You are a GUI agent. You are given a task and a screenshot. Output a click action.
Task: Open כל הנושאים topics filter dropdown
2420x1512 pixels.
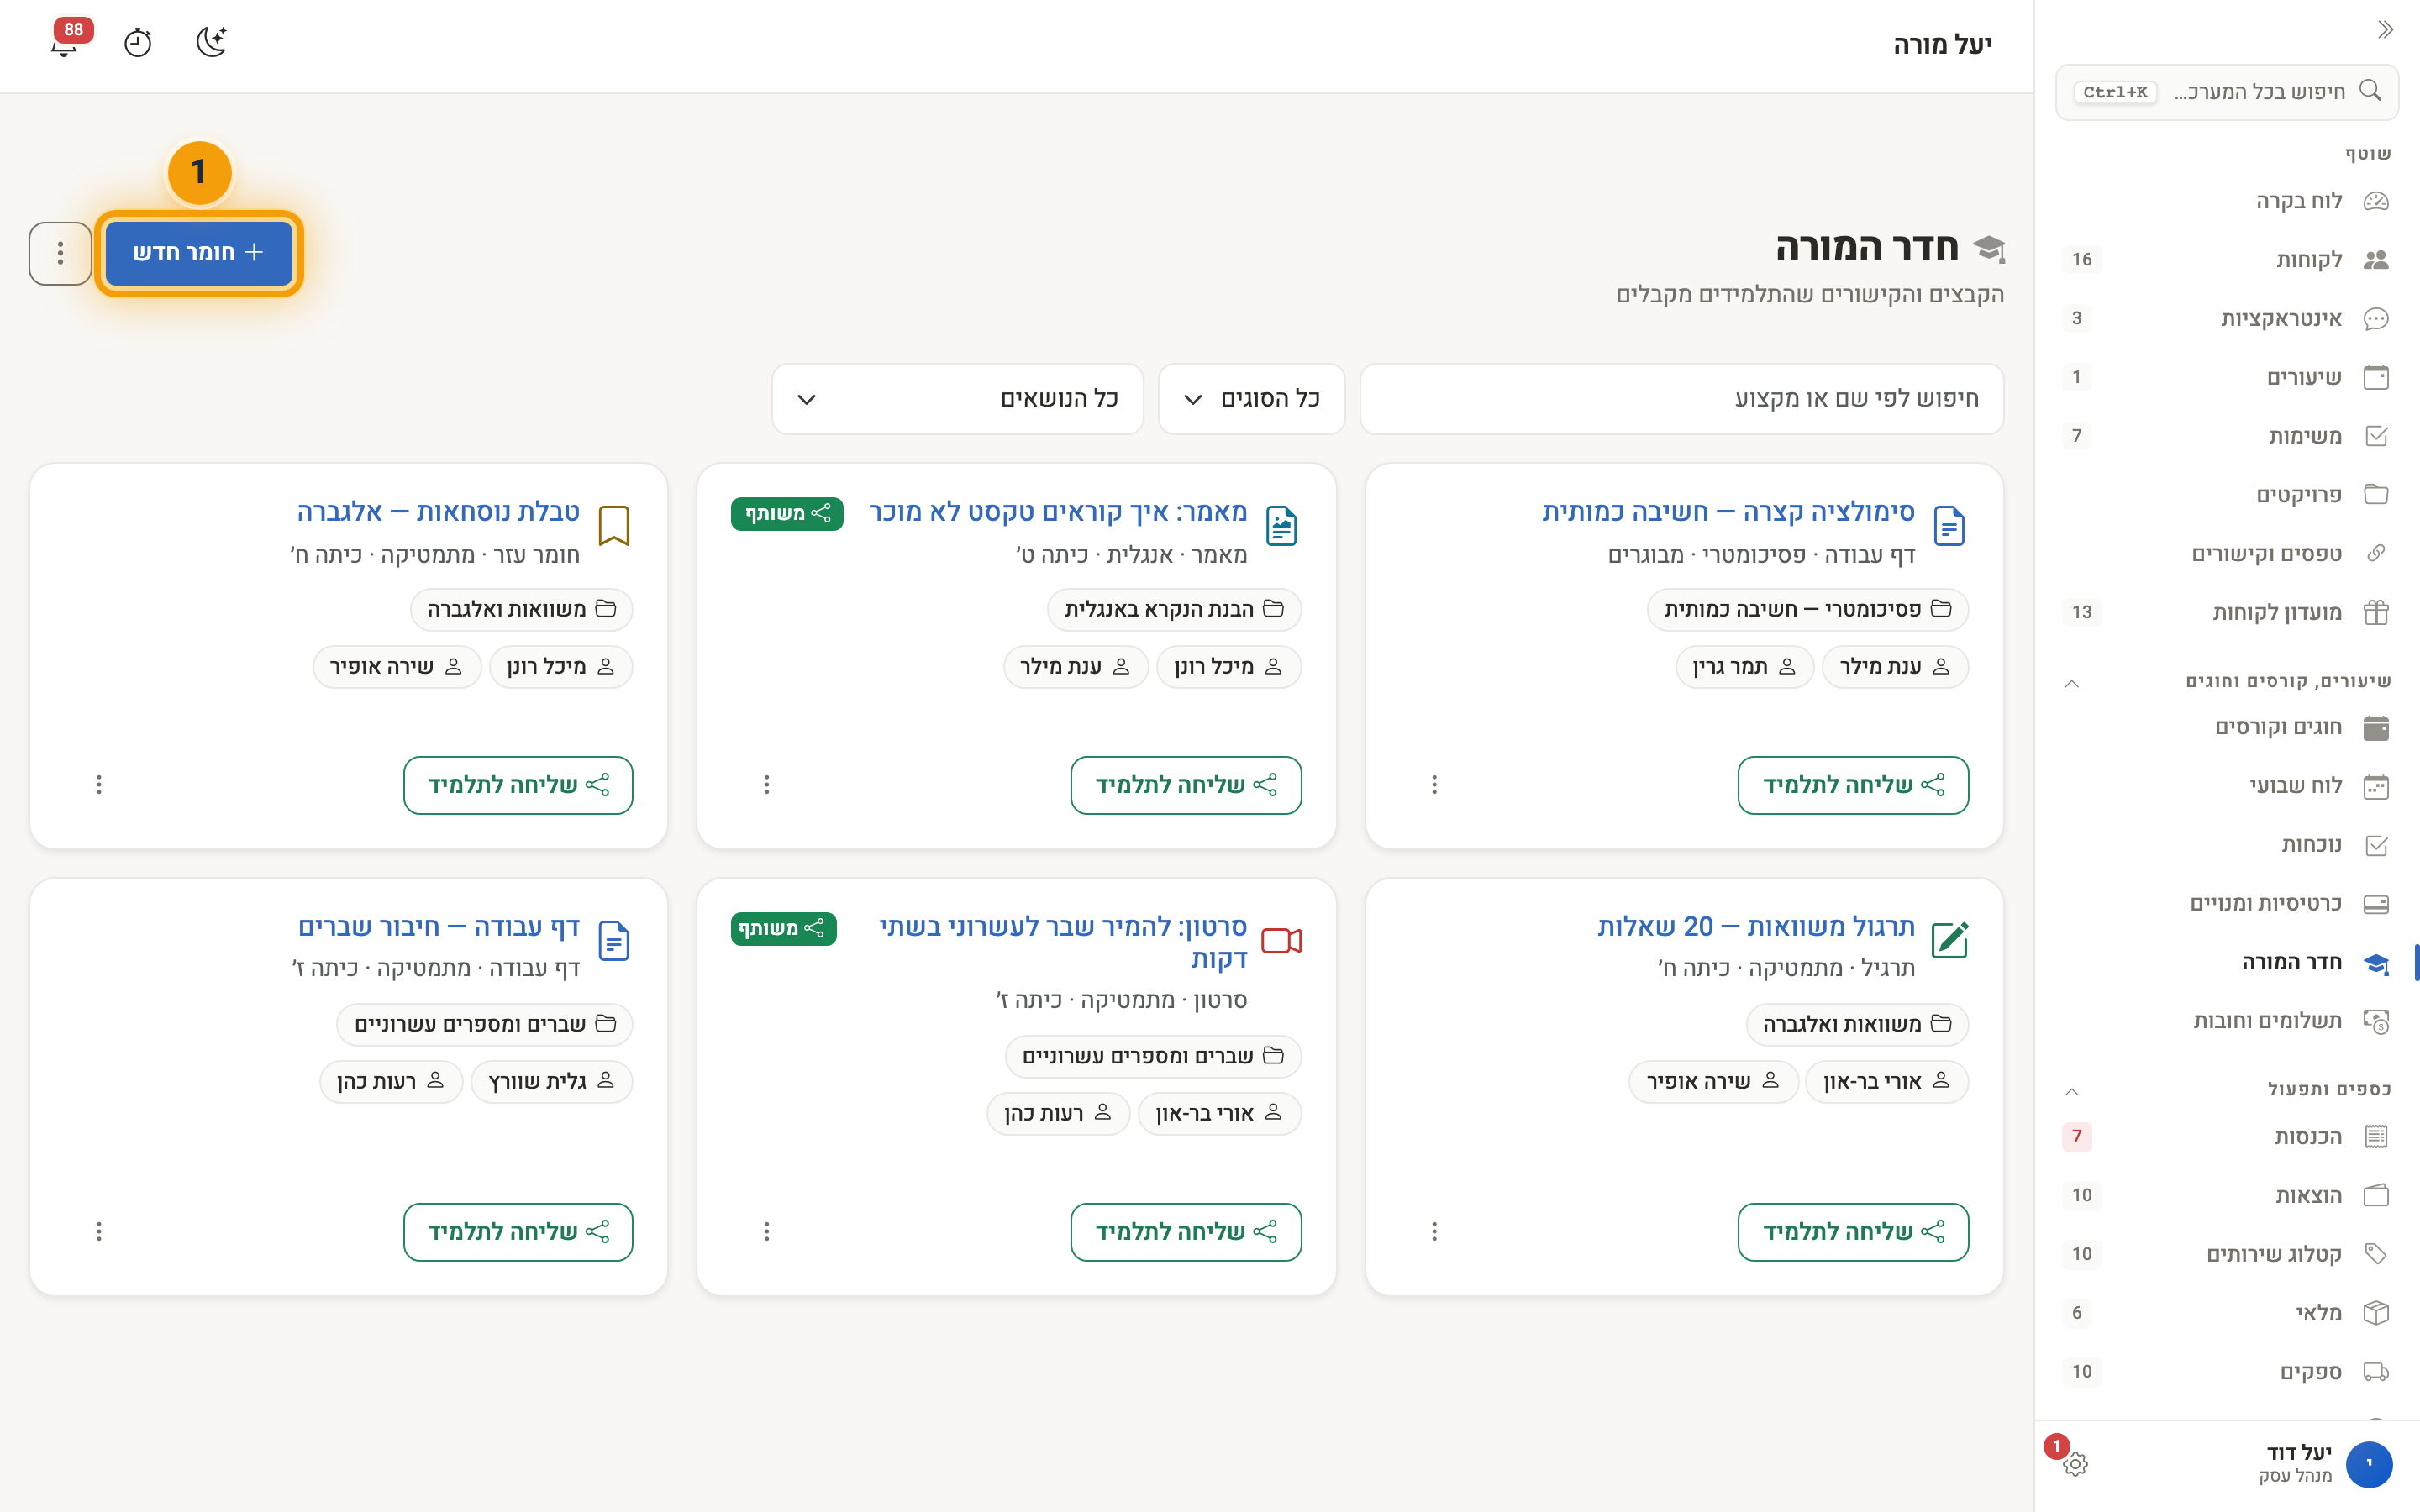(x=957, y=399)
